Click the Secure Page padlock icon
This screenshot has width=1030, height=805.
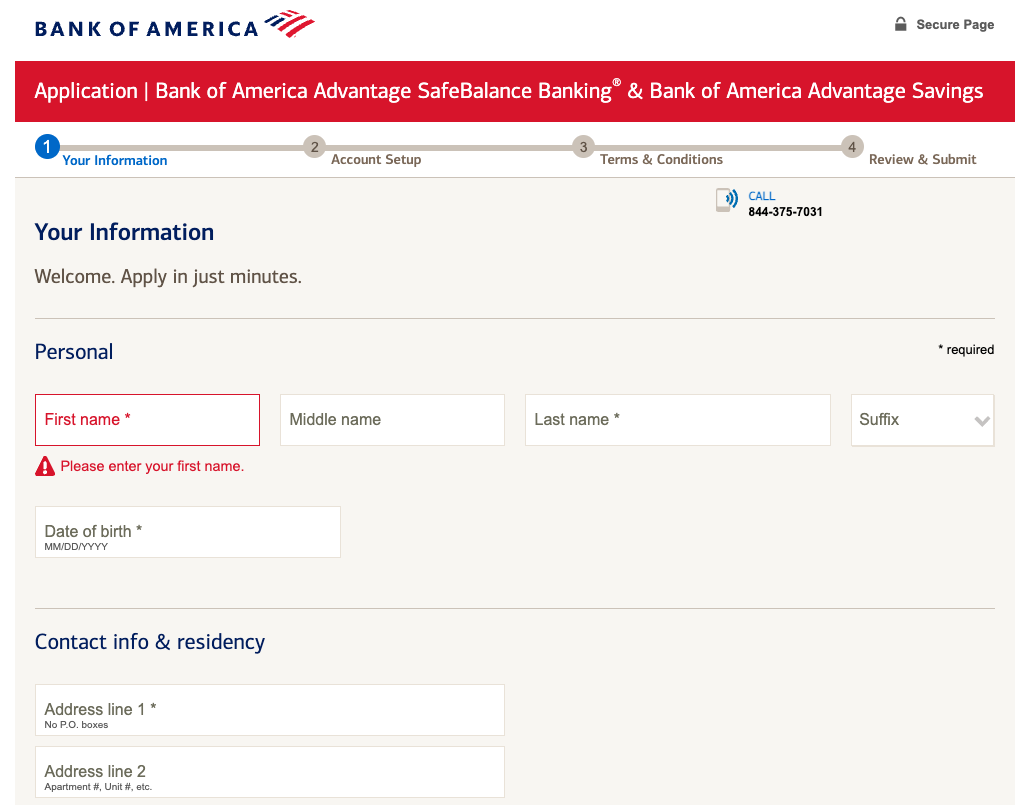(900, 24)
